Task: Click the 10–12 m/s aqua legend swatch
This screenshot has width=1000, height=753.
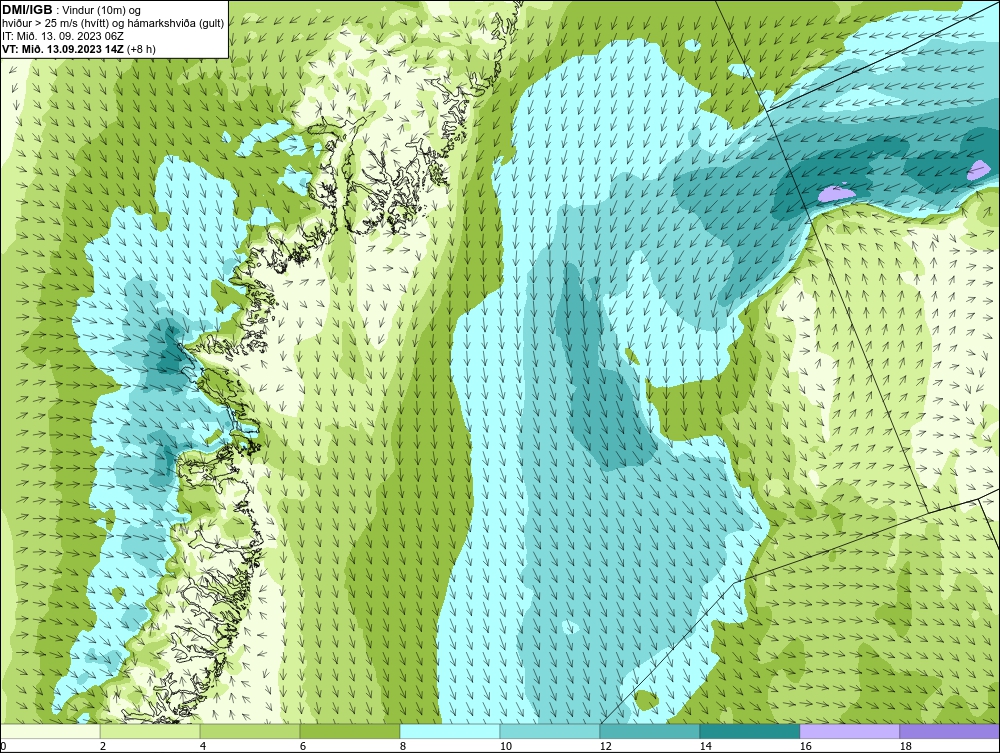Action: (550, 731)
